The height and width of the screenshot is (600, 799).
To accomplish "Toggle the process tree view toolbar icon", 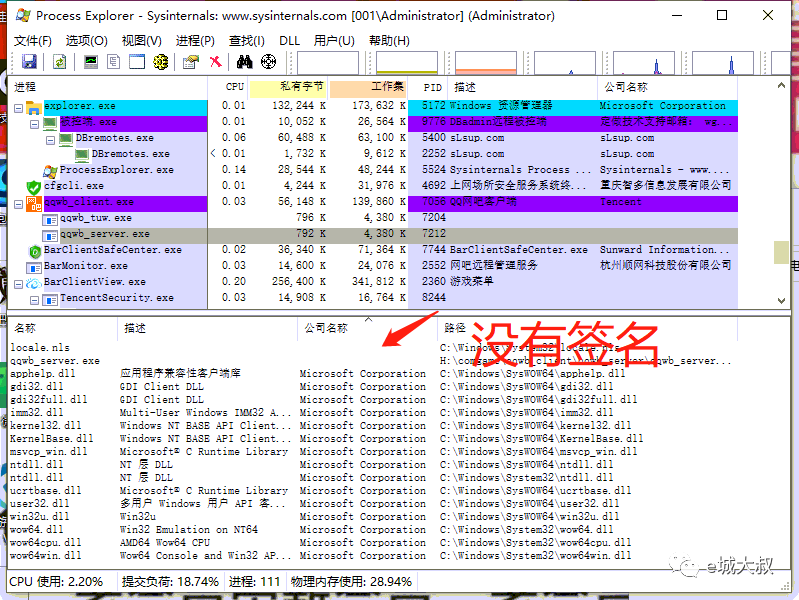I will pos(114,62).
